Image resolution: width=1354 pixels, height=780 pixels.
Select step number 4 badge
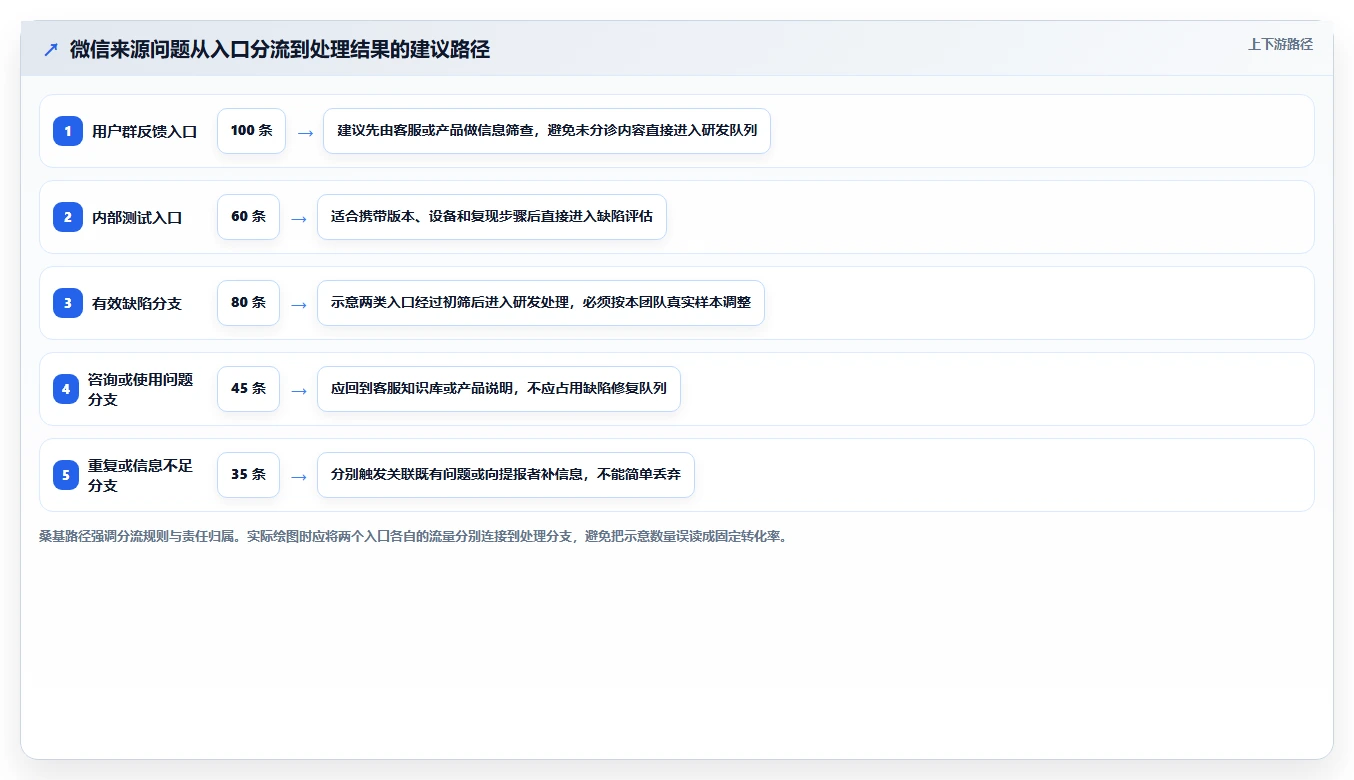tap(66, 389)
